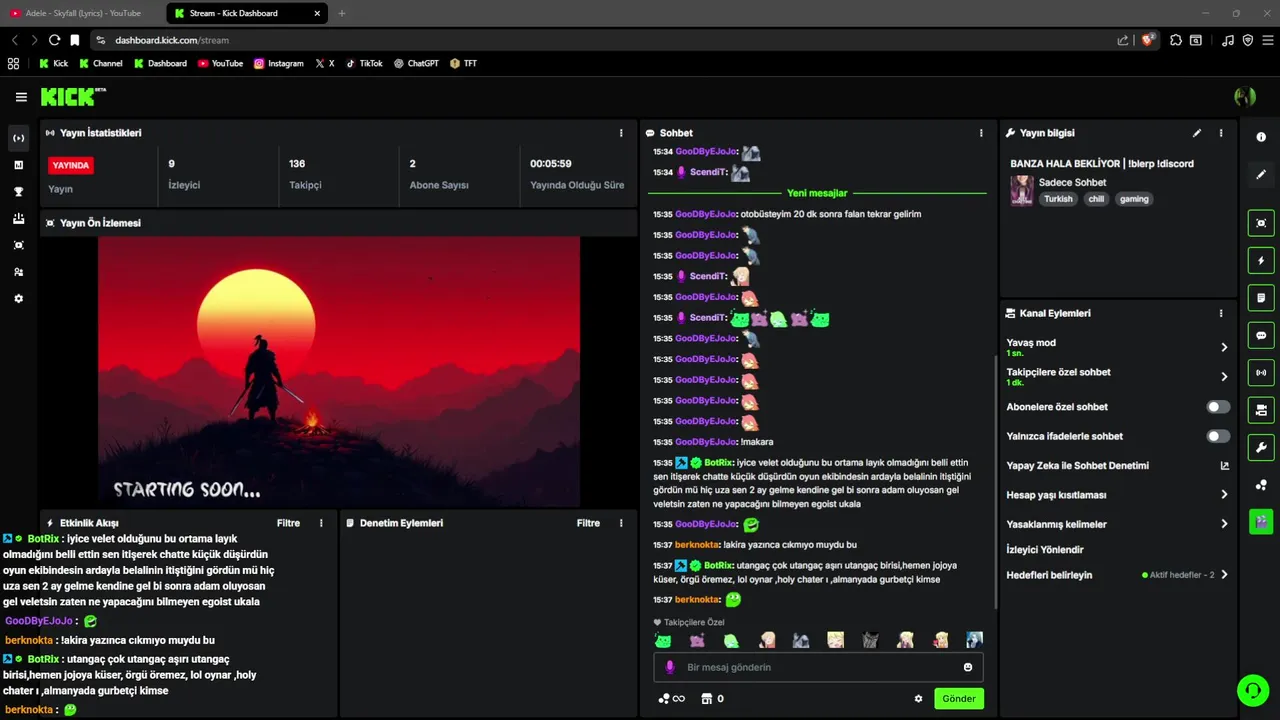Open Sohbet panel three-dot menu
This screenshot has width=1280, height=720.
click(981, 133)
